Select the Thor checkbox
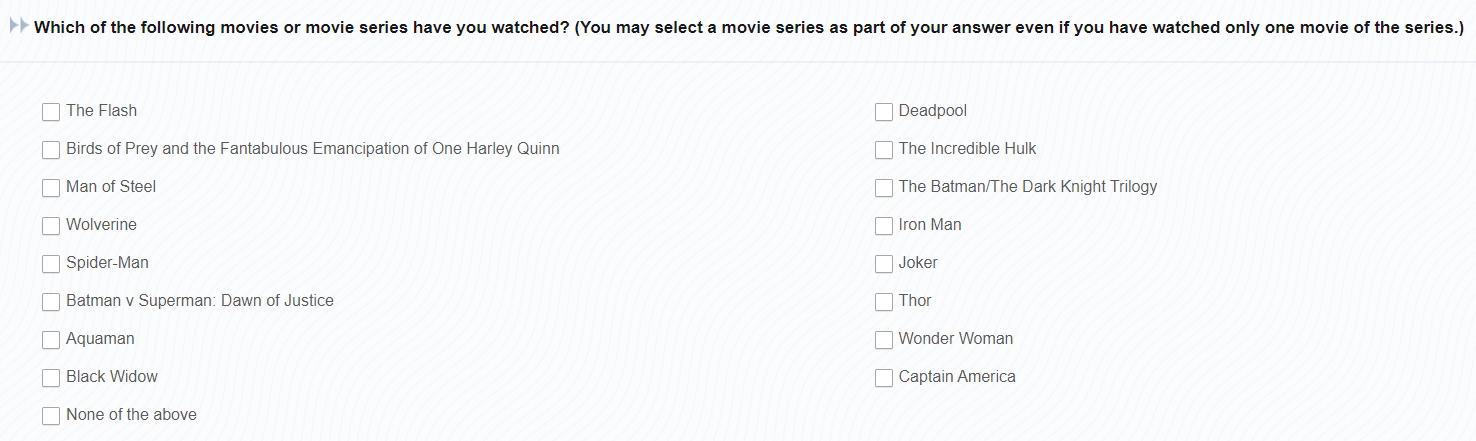 coord(884,302)
